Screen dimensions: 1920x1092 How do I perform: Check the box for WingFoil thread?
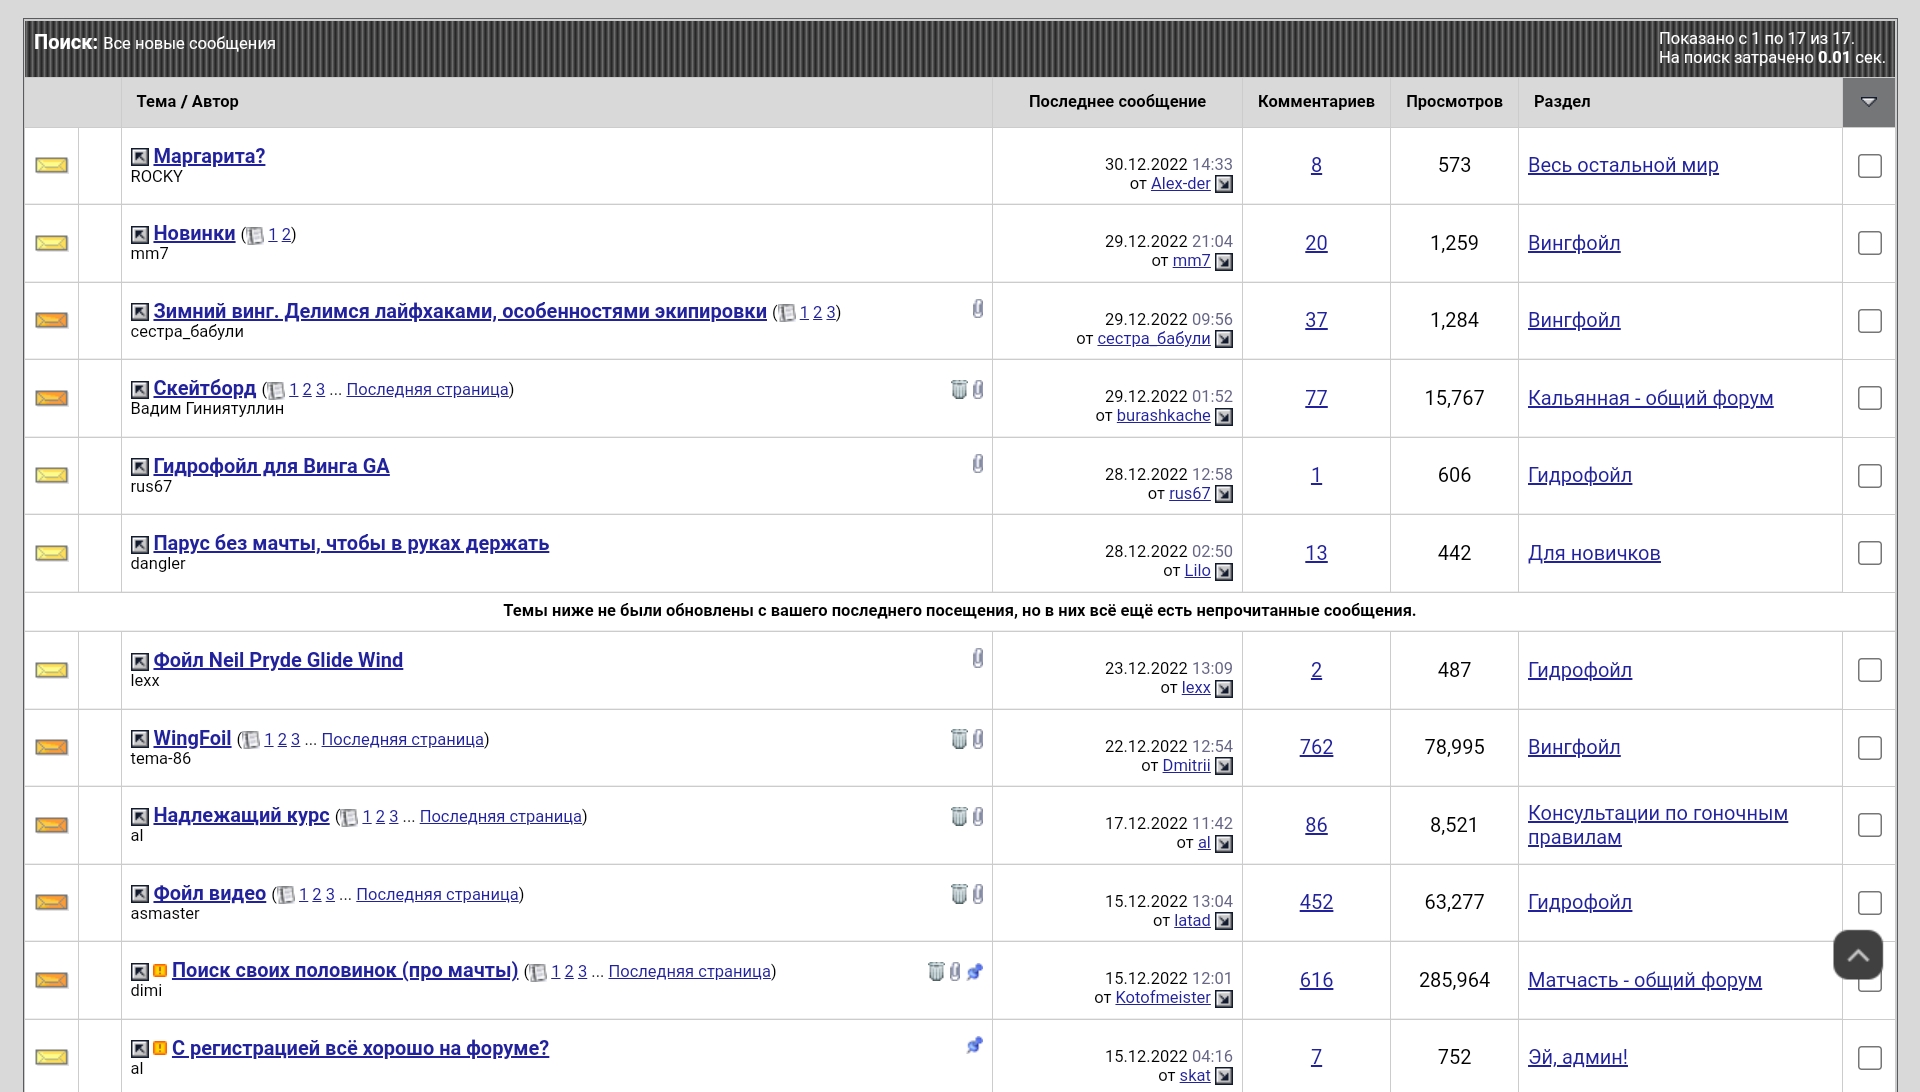pyautogui.click(x=1870, y=748)
